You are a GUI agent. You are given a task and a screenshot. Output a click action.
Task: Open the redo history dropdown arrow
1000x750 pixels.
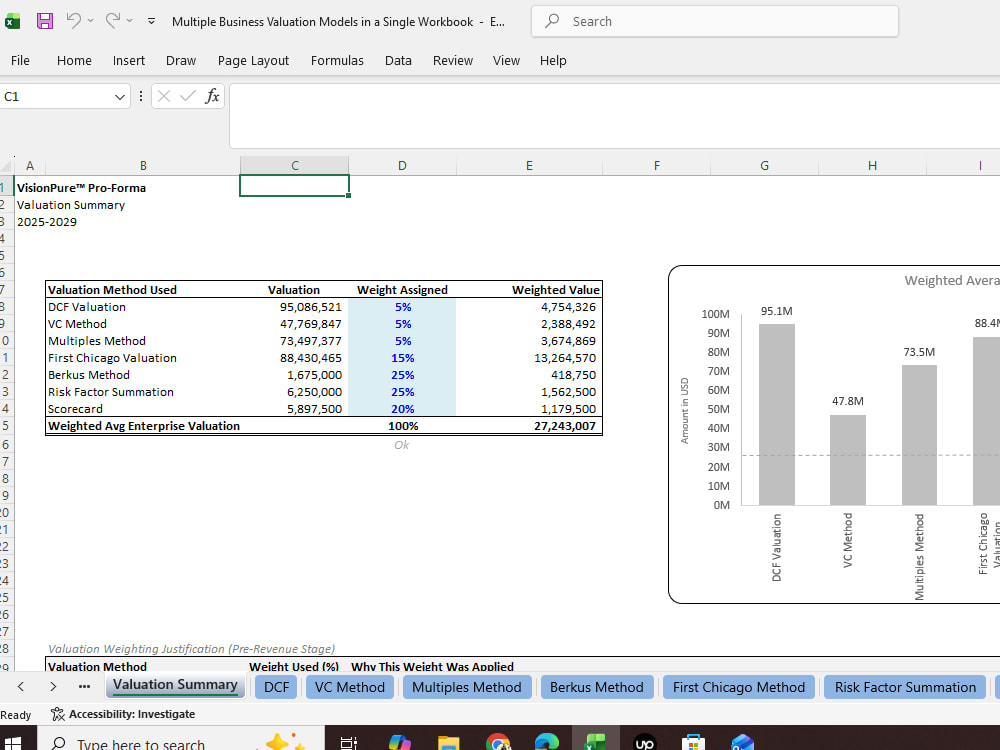[129, 21]
